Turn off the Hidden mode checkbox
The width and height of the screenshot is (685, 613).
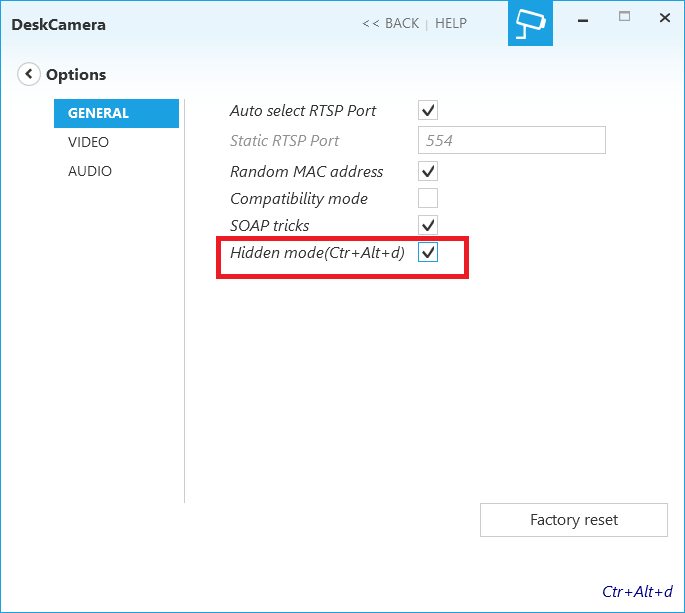coord(428,253)
